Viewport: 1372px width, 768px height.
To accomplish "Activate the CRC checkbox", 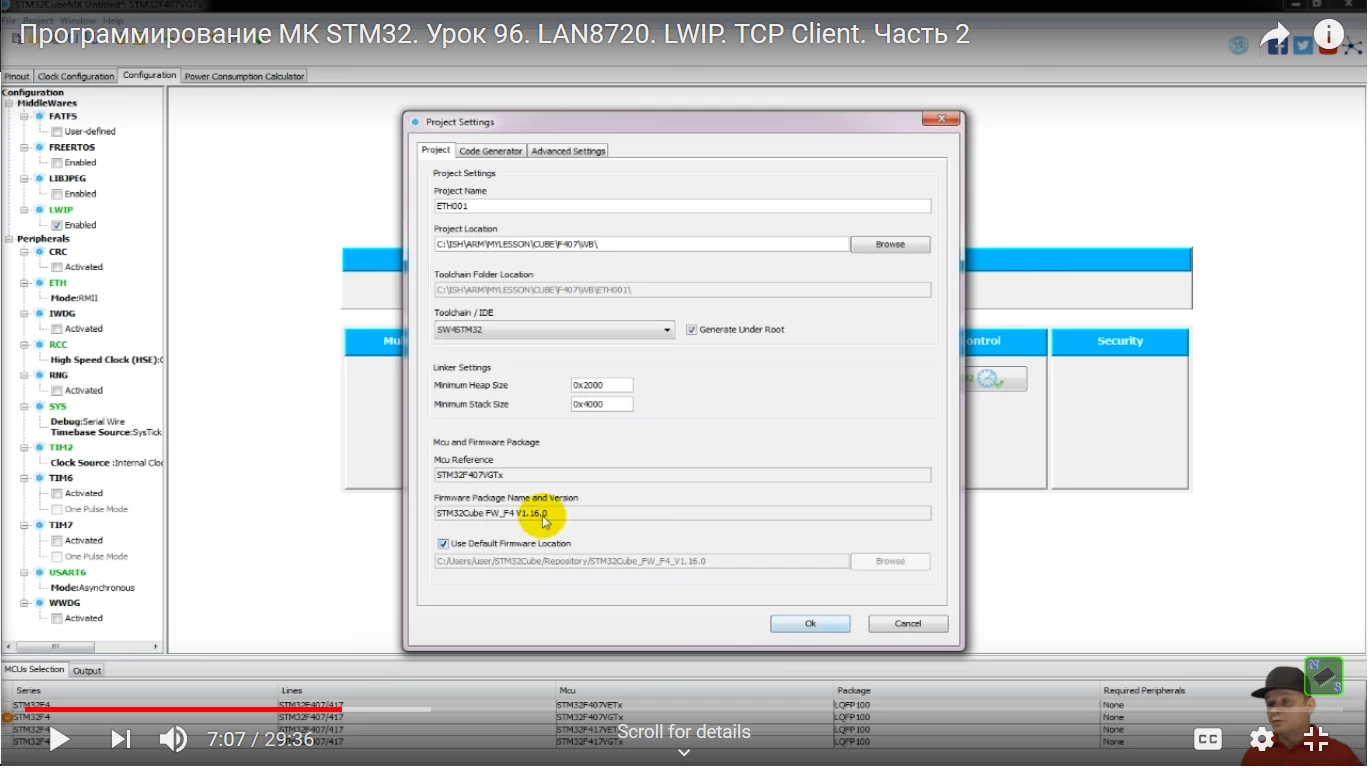I will coord(57,268).
